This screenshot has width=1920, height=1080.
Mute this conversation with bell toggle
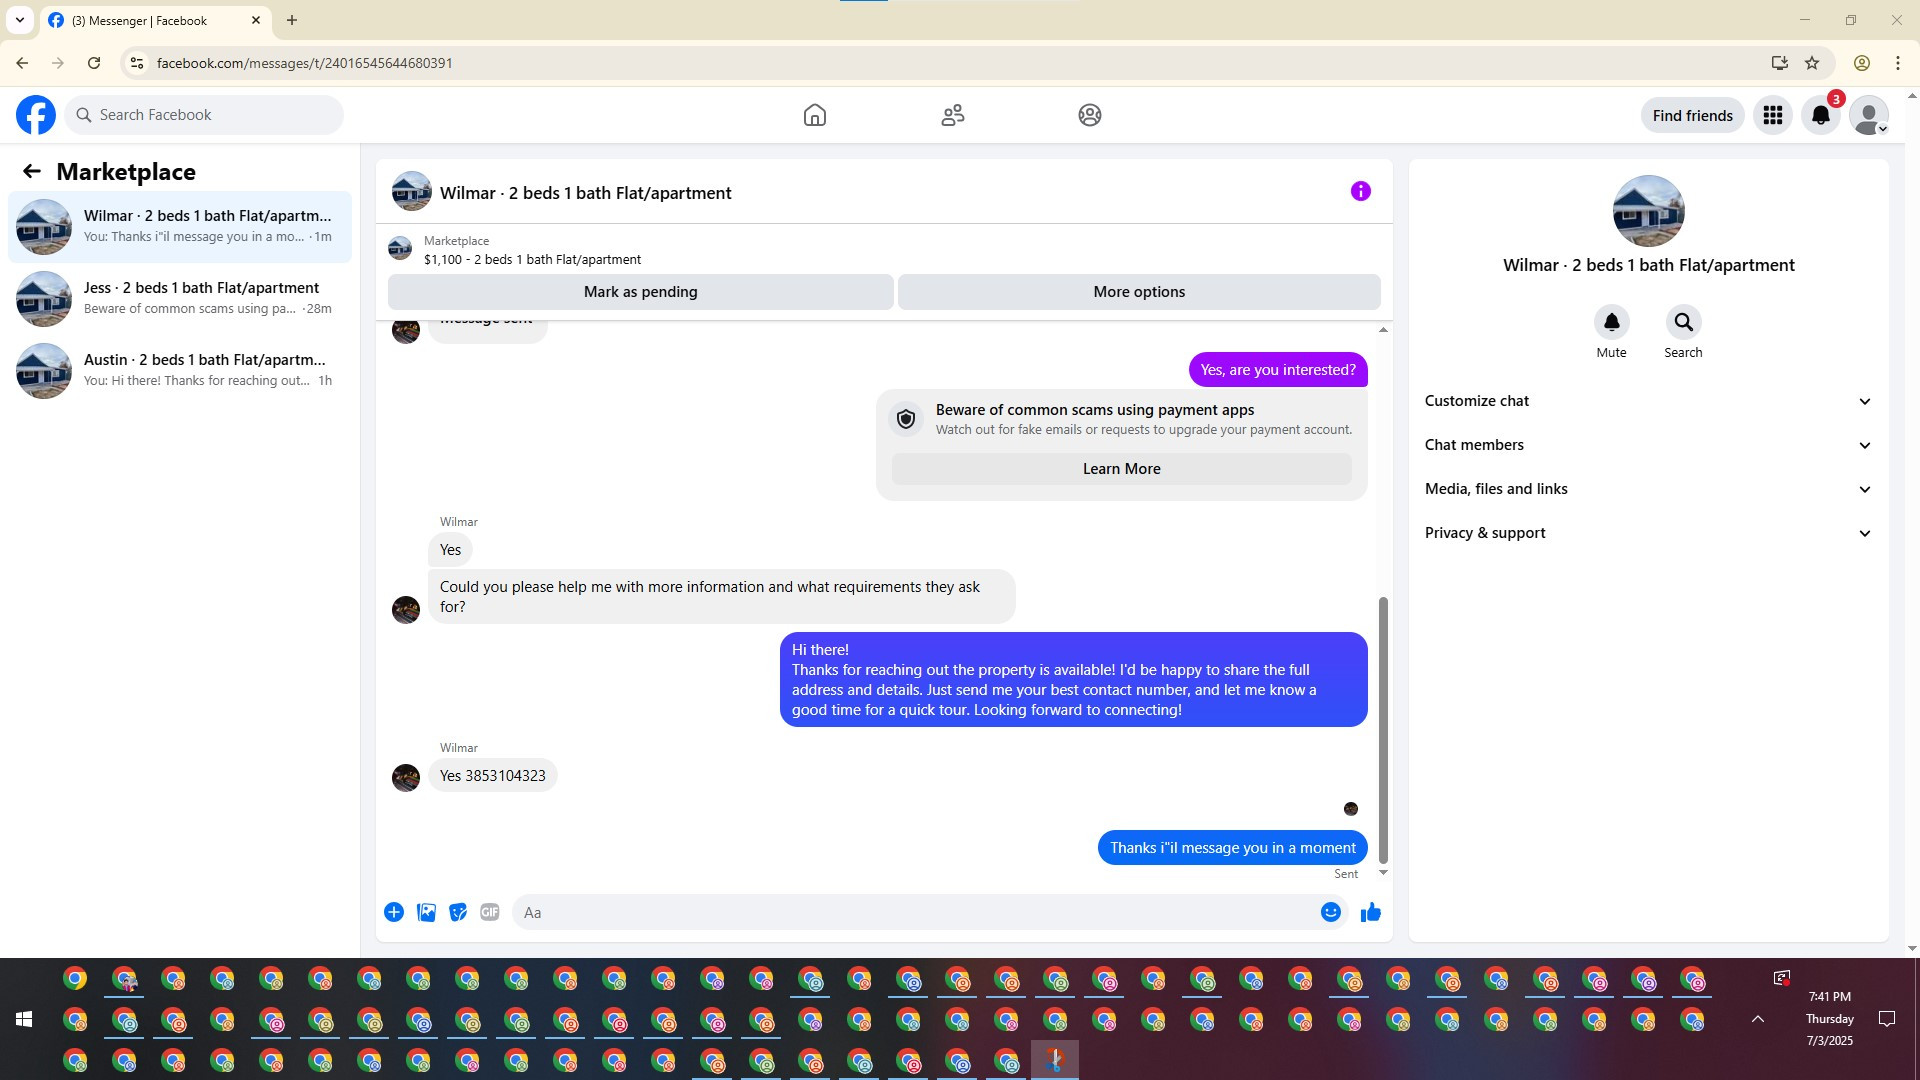tap(1611, 322)
